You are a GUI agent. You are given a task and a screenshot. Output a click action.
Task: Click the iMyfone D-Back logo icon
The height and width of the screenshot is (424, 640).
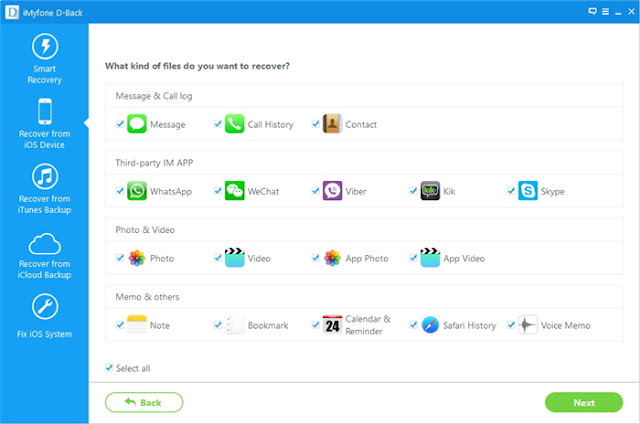click(x=12, y=12)
